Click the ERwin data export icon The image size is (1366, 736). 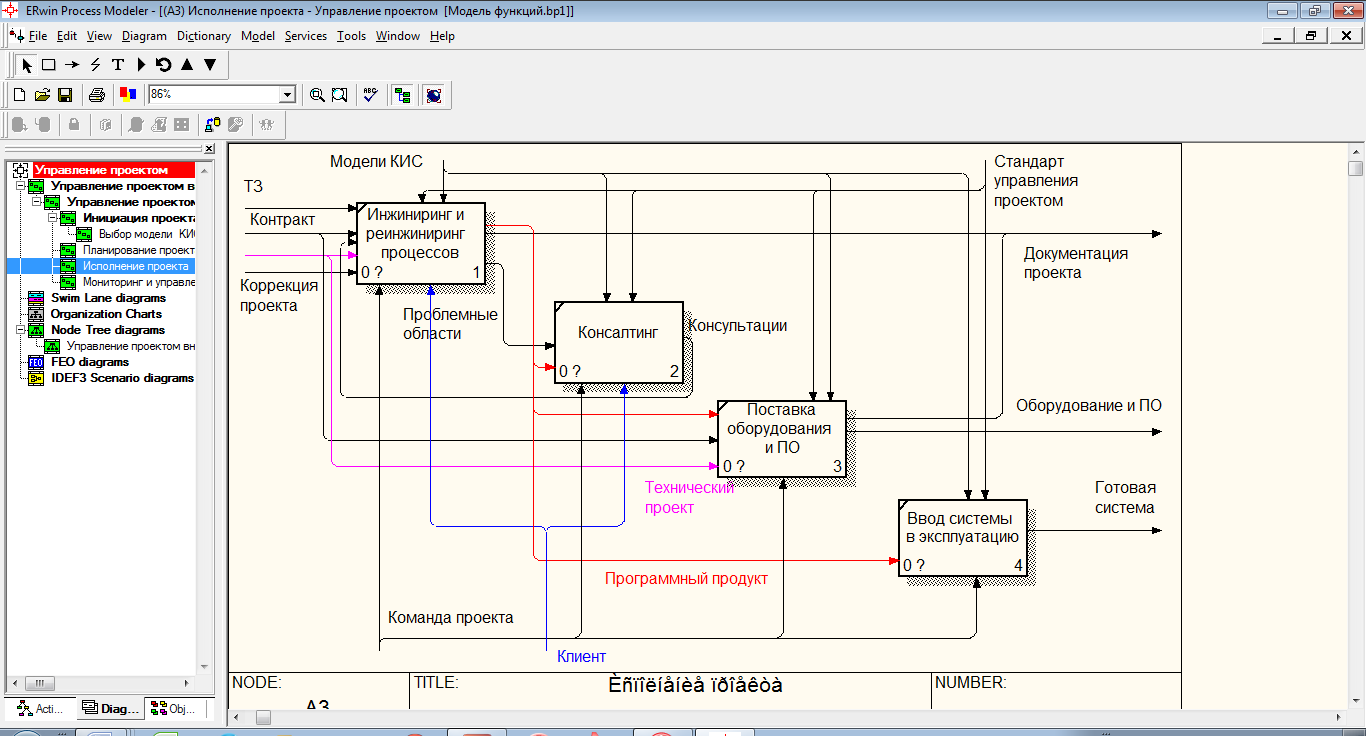213,125
